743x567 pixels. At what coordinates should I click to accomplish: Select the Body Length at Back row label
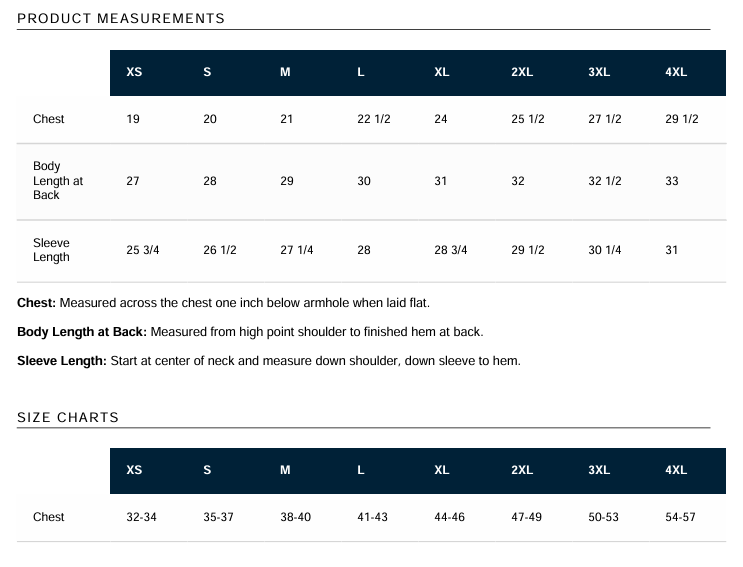(58, 181)
